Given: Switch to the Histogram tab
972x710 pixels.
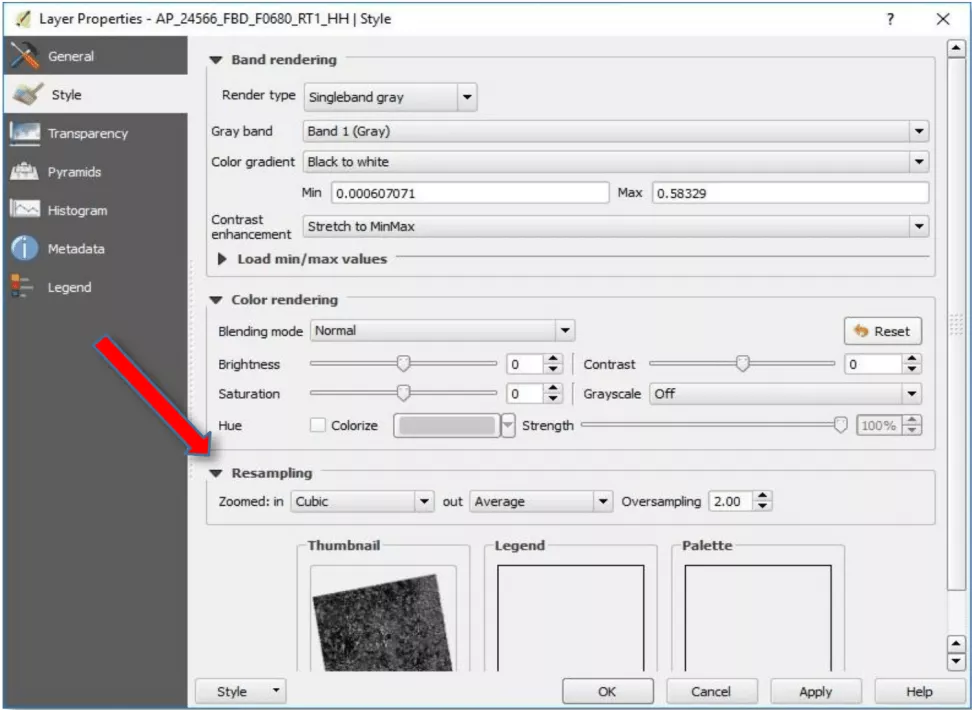Looking at the screenshot, I should click(x=95, y=210).
